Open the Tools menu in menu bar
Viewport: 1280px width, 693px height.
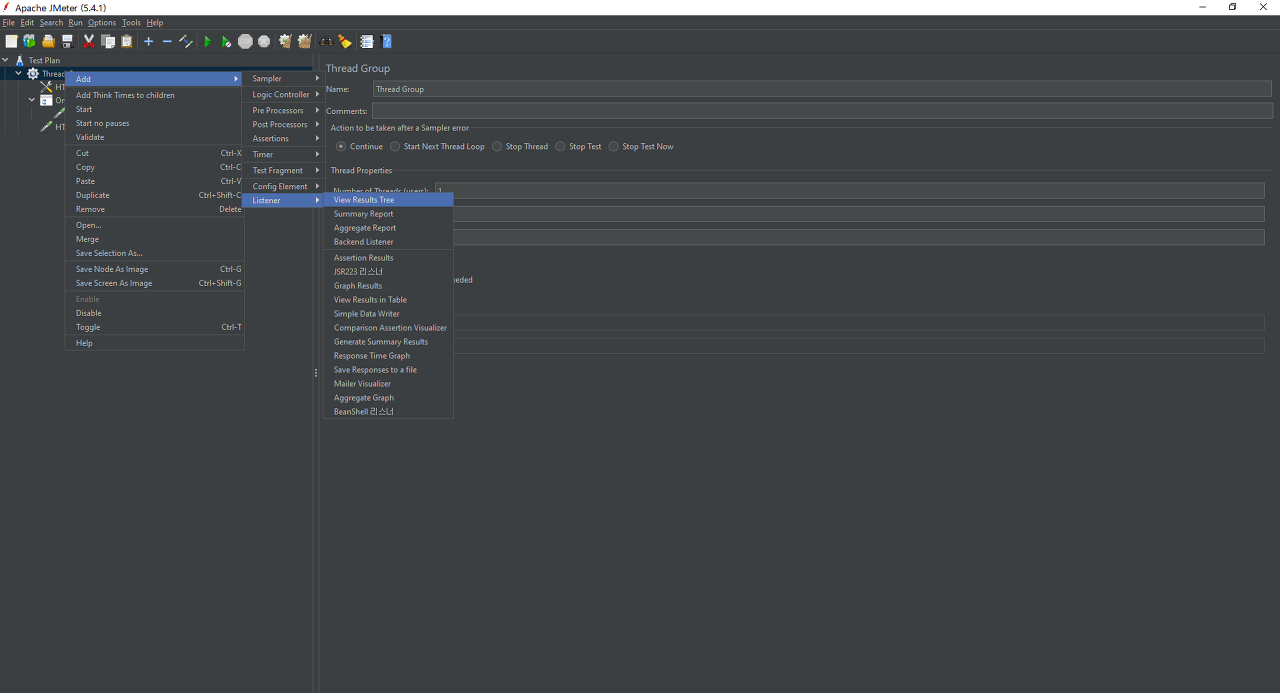131,22
